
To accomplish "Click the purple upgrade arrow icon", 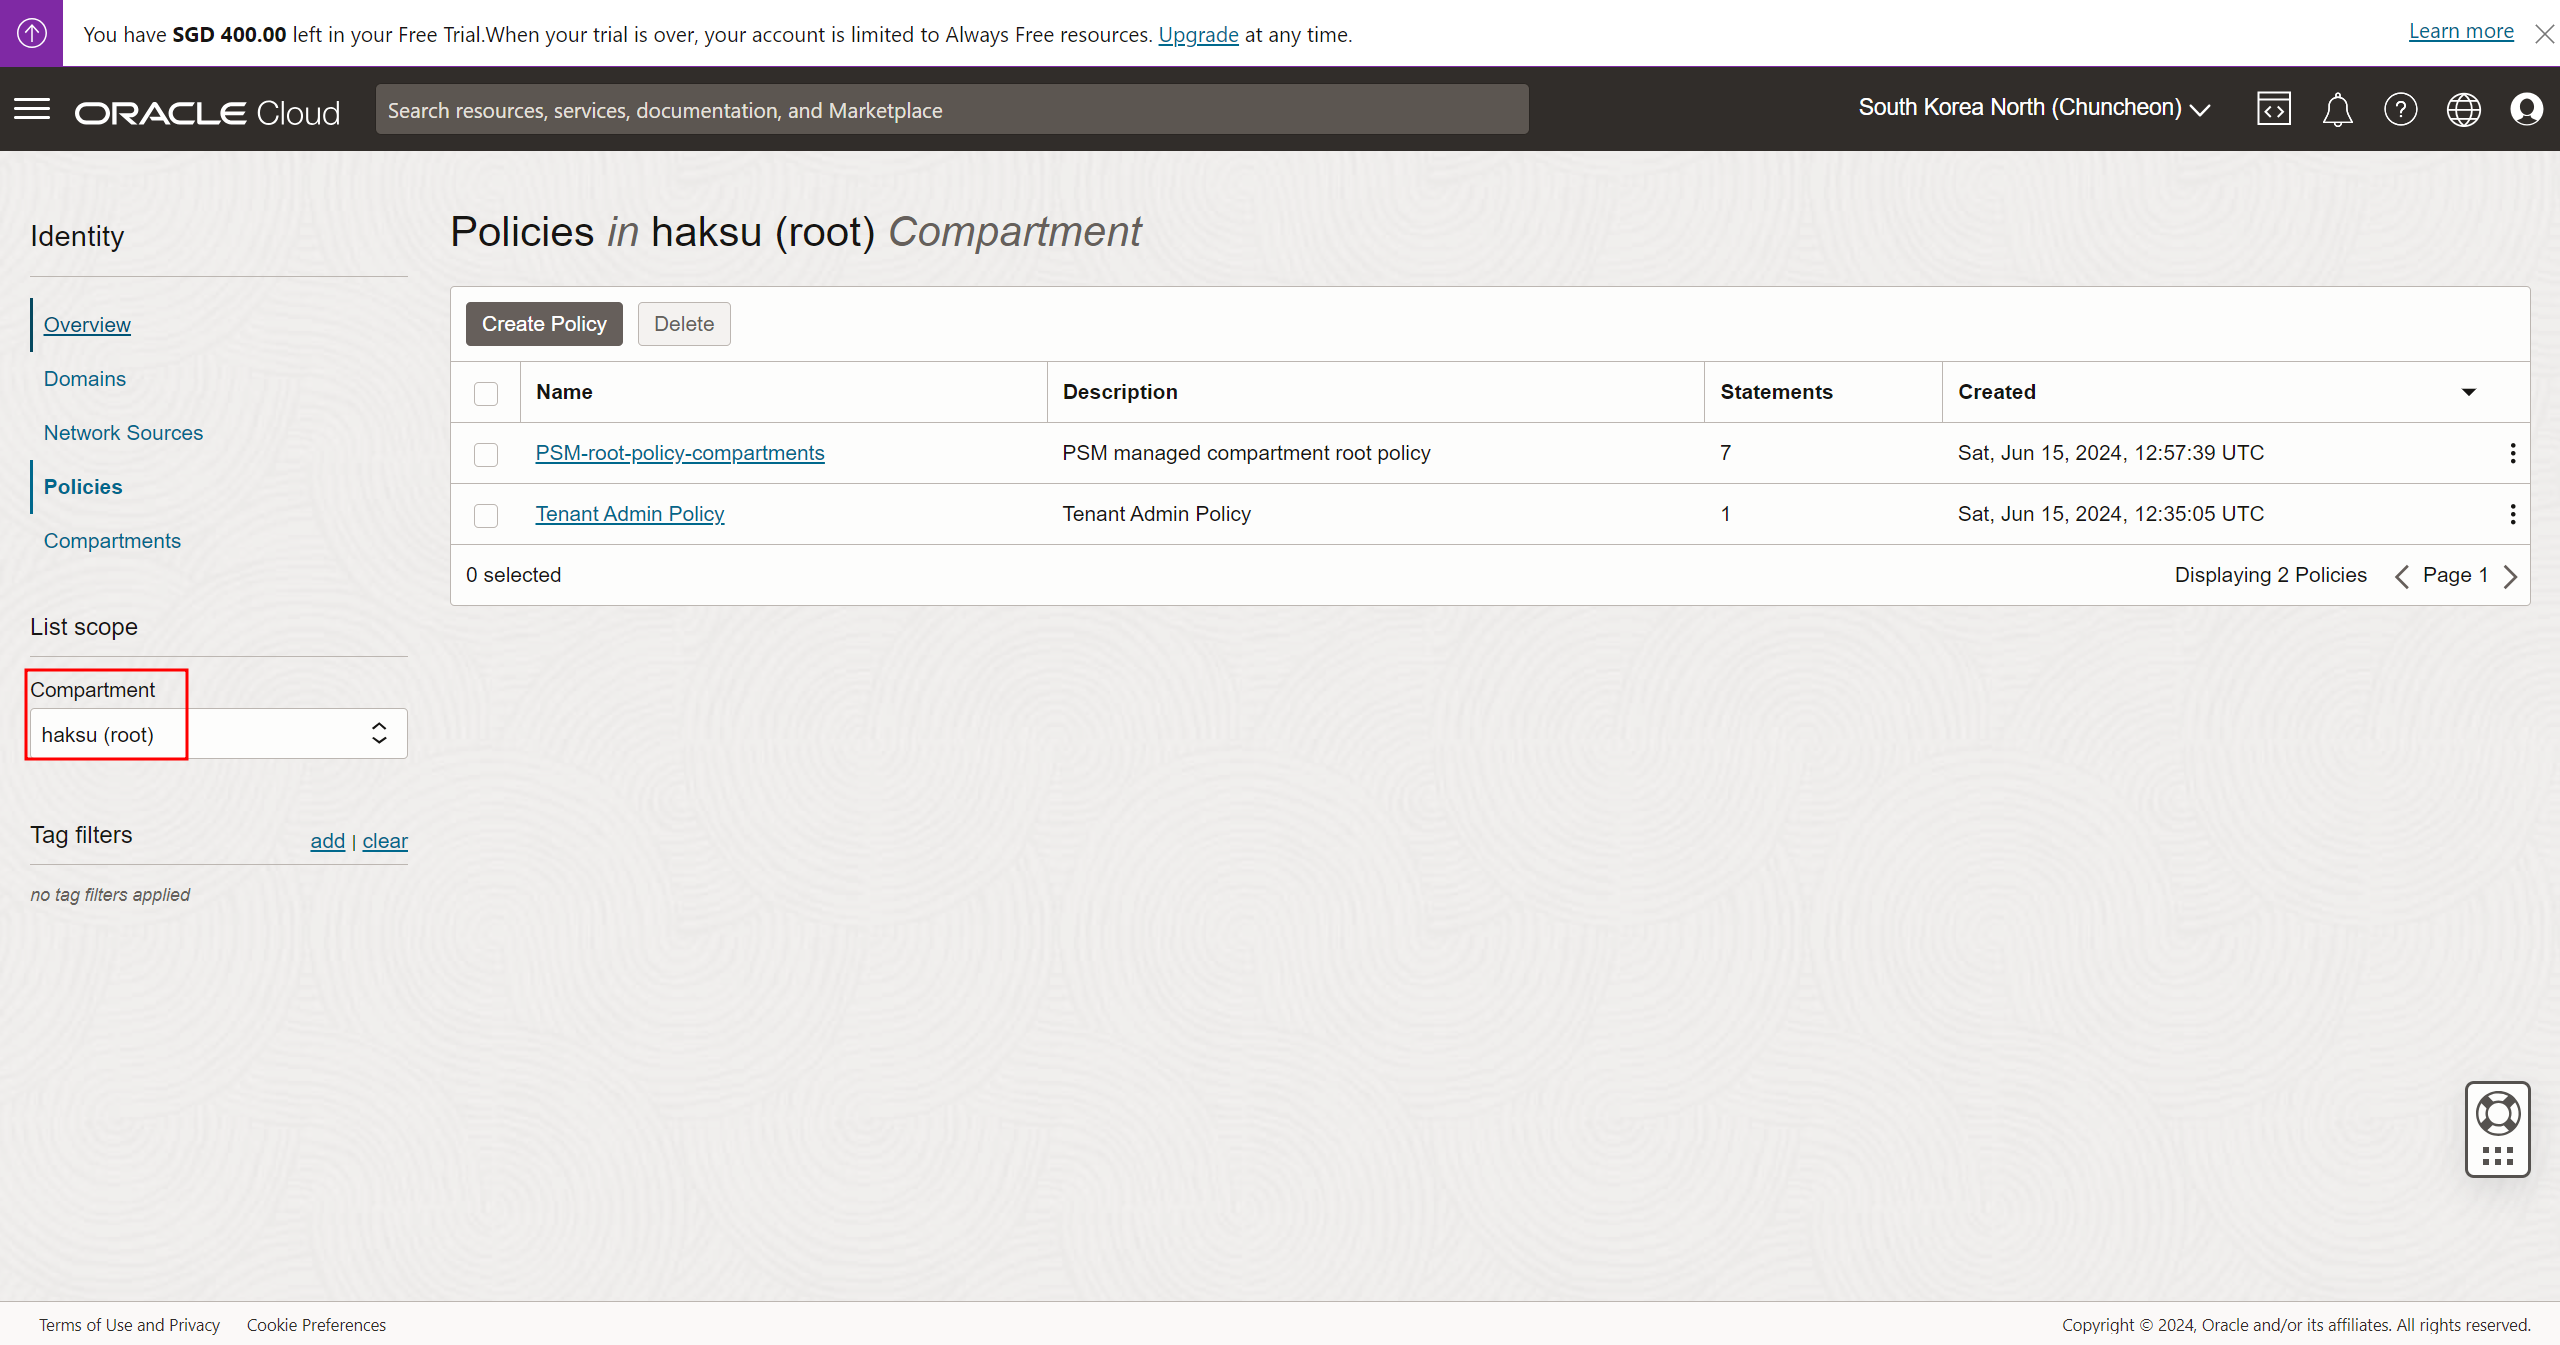I will coord(31,33).
